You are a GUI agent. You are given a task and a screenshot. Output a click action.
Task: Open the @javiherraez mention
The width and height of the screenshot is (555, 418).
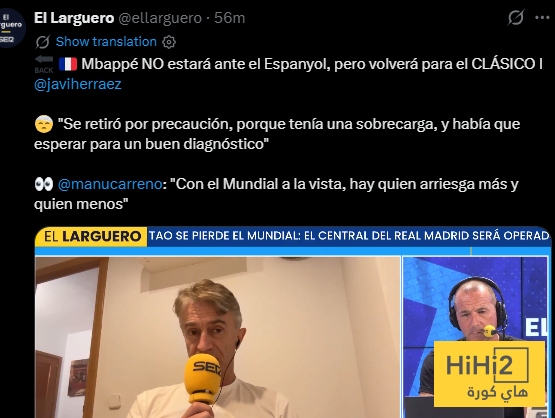[x=78, y=84]
